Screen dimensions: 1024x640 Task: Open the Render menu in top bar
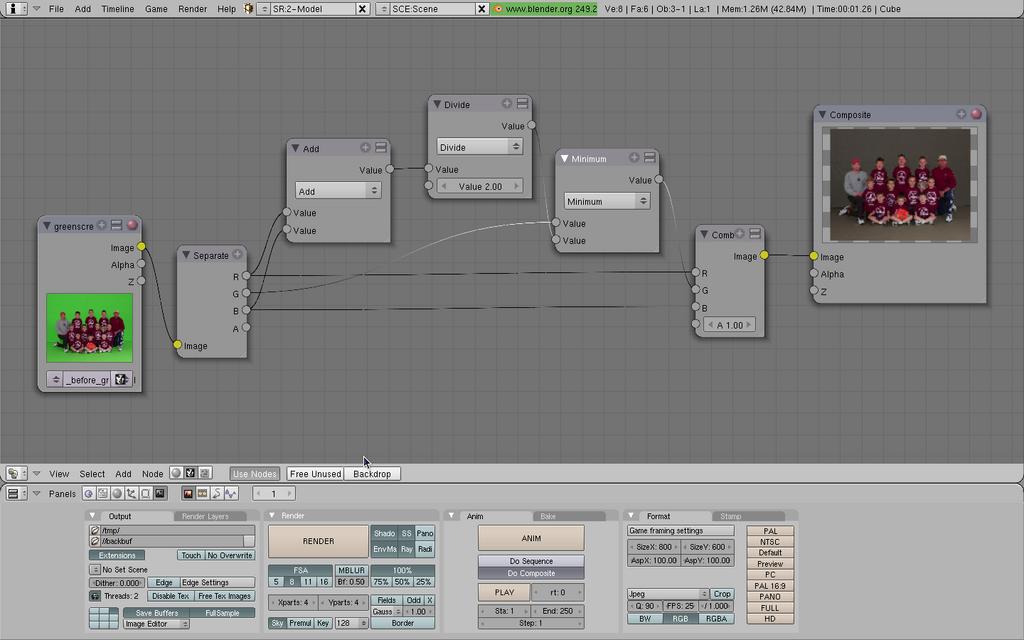(192, 9)
